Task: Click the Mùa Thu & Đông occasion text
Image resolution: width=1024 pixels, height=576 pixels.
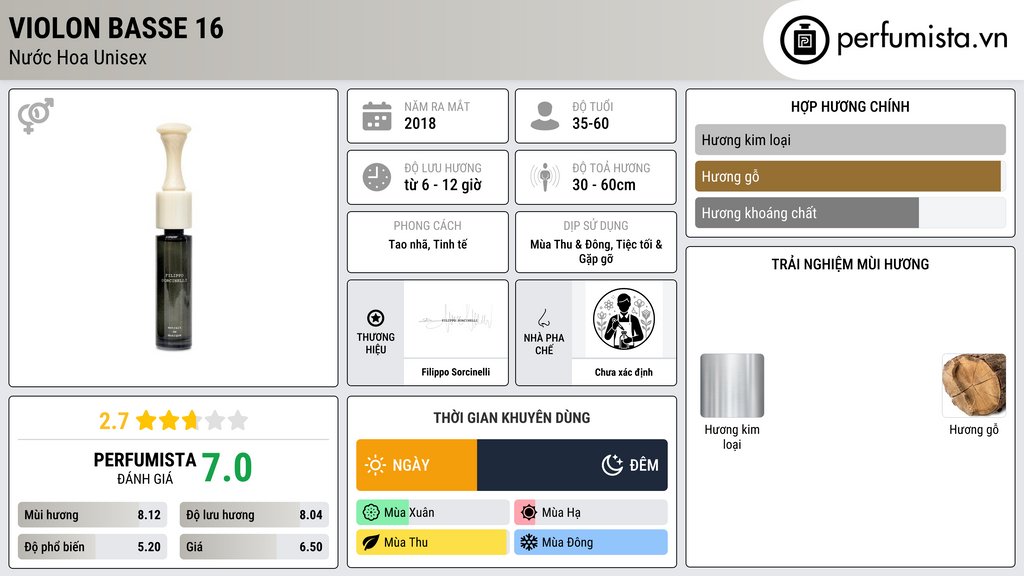Action: pos(596,251)
